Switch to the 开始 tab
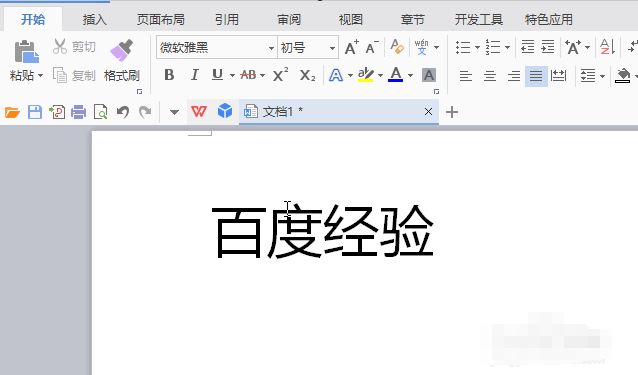The width and height of the screenshot is (638, 375). pos(33,20)
